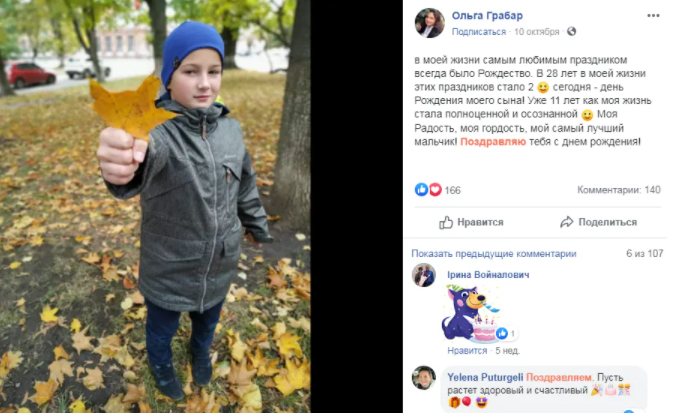This screenshot has width=674, height=414.
Task: Click the like badge on sticker comment
Action: click(506, 333)
